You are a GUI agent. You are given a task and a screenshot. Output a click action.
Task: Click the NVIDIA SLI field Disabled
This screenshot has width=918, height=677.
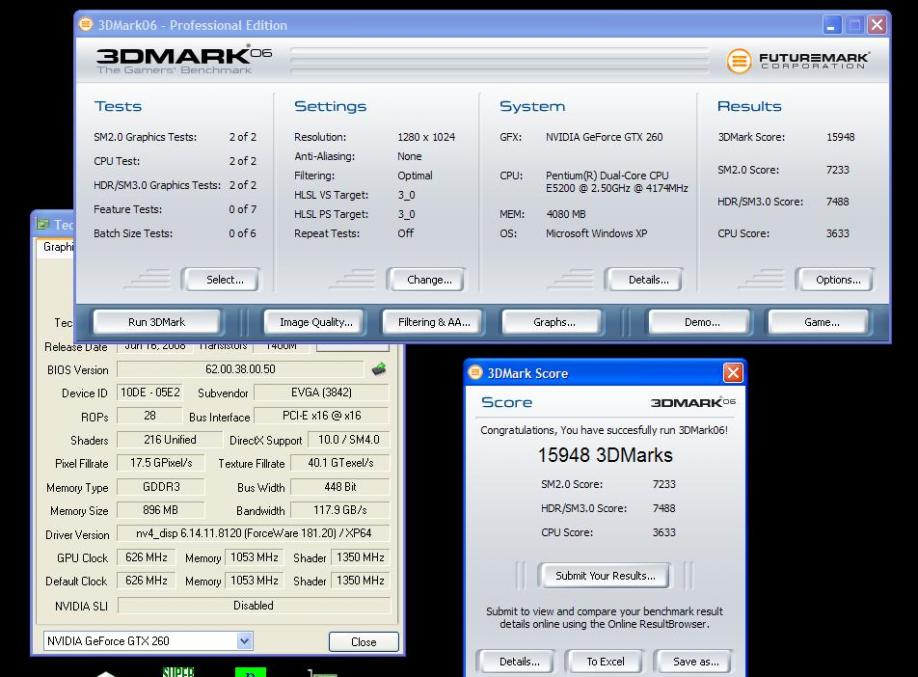(x=254, y=605)
